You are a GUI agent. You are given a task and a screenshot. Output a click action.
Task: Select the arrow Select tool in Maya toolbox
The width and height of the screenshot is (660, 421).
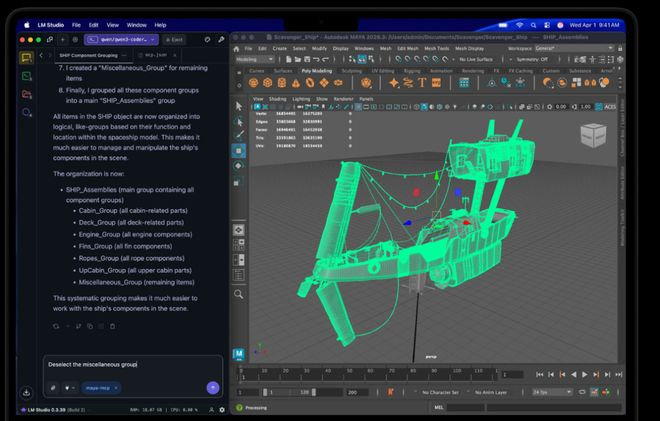coord(239,106)
